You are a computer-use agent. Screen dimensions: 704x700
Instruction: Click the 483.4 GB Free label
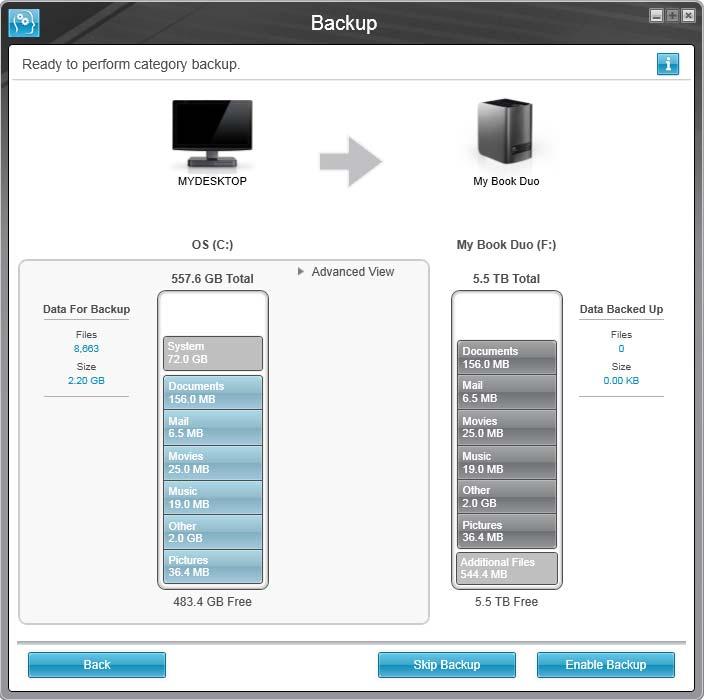coord(212,602)
